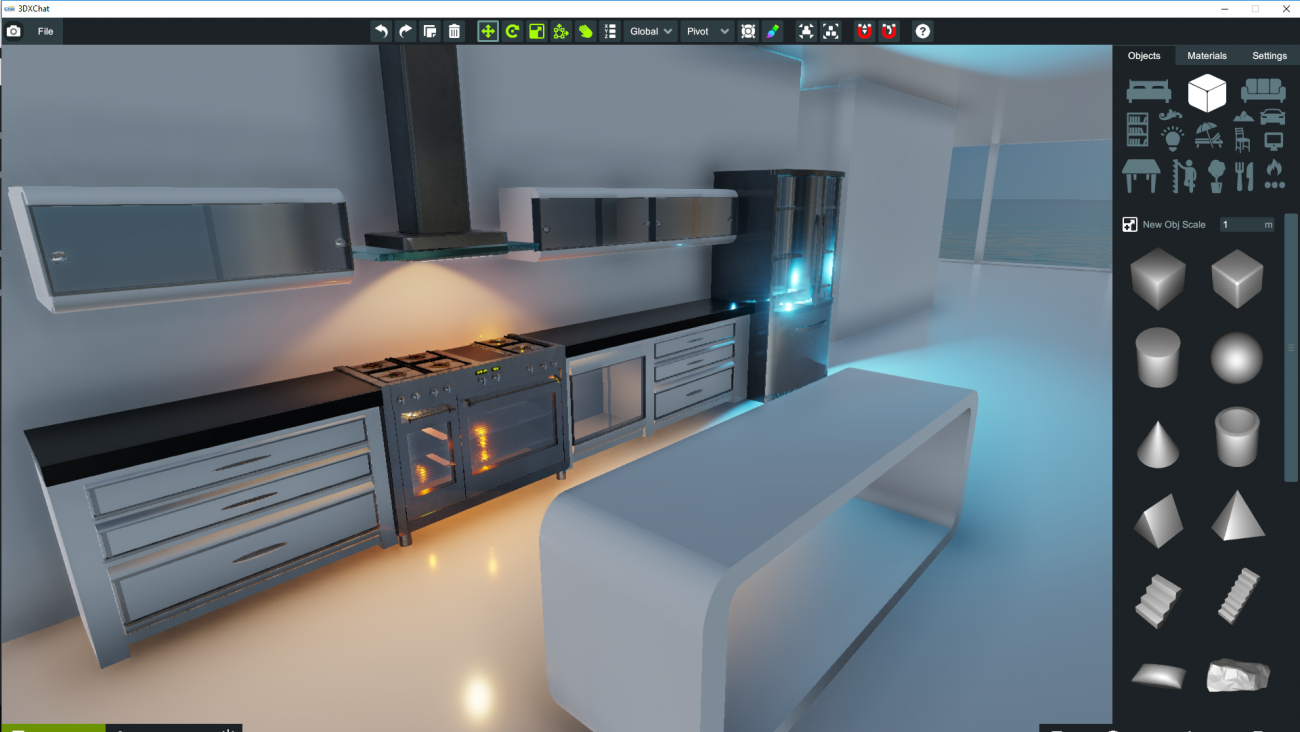Click the Redo arrow in the toolbar
The height and width of the screenshot is (732, 1300).
tap(405, 31)
